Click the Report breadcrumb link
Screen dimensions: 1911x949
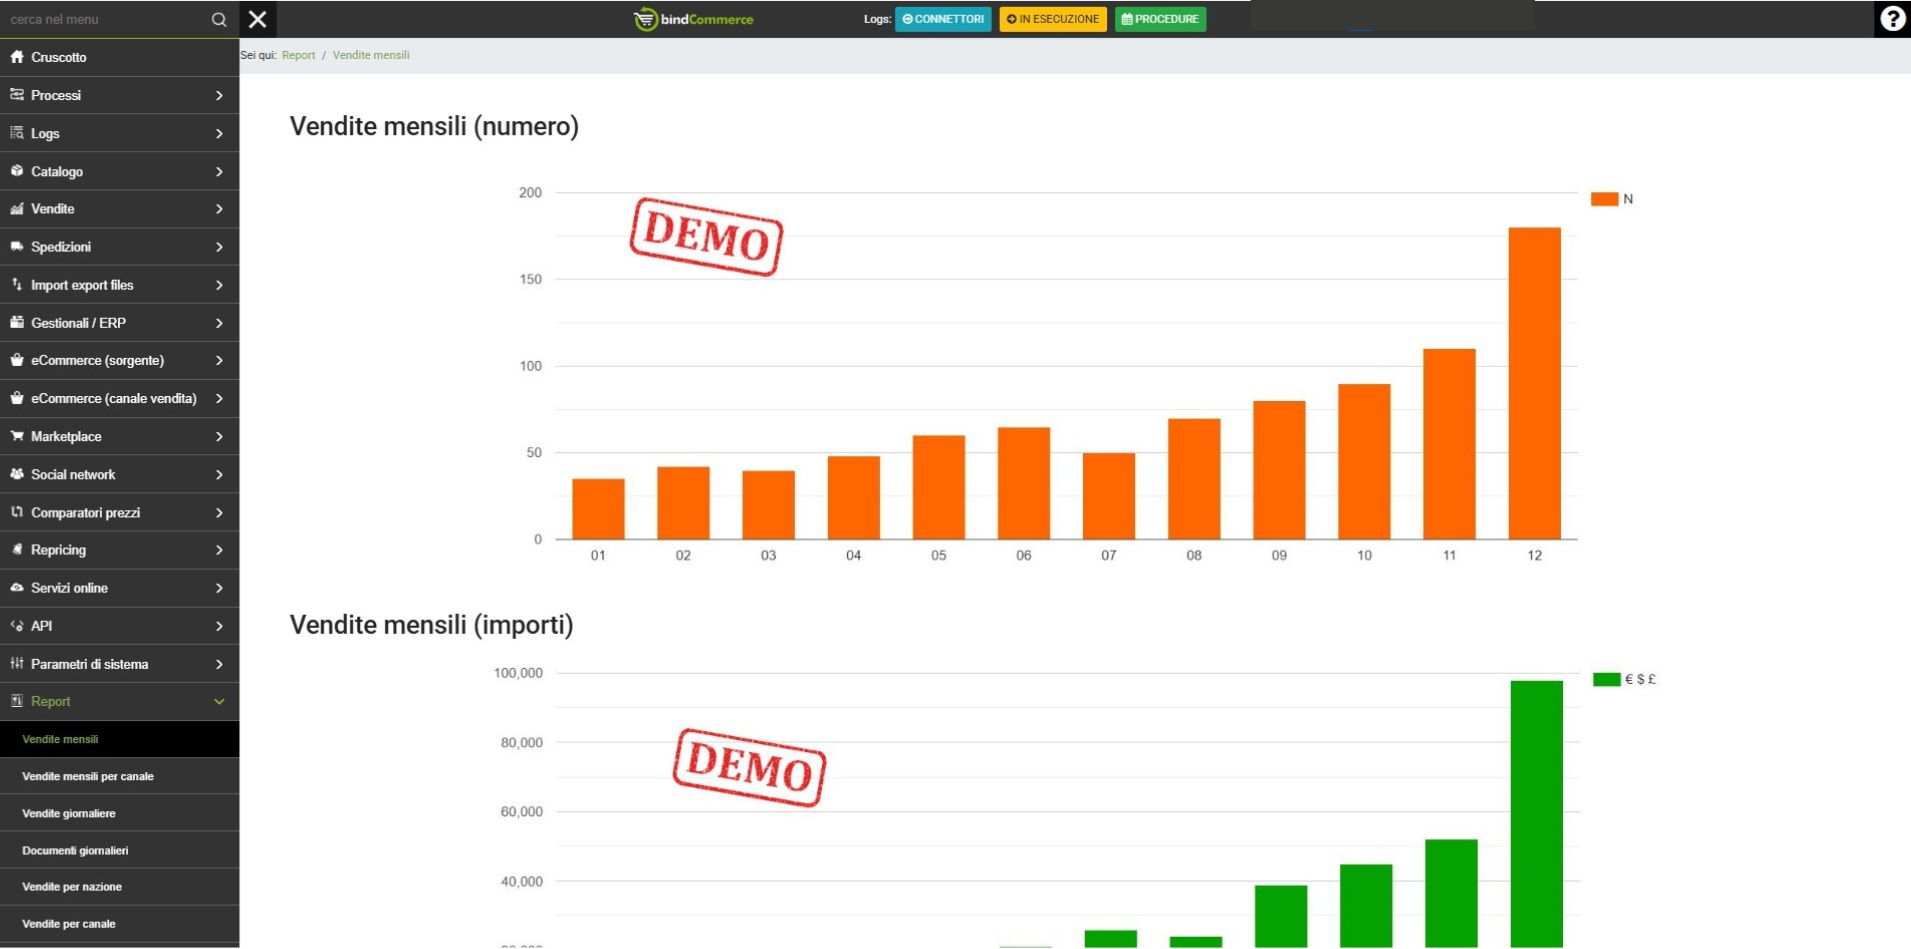click(x=298, y=56)
